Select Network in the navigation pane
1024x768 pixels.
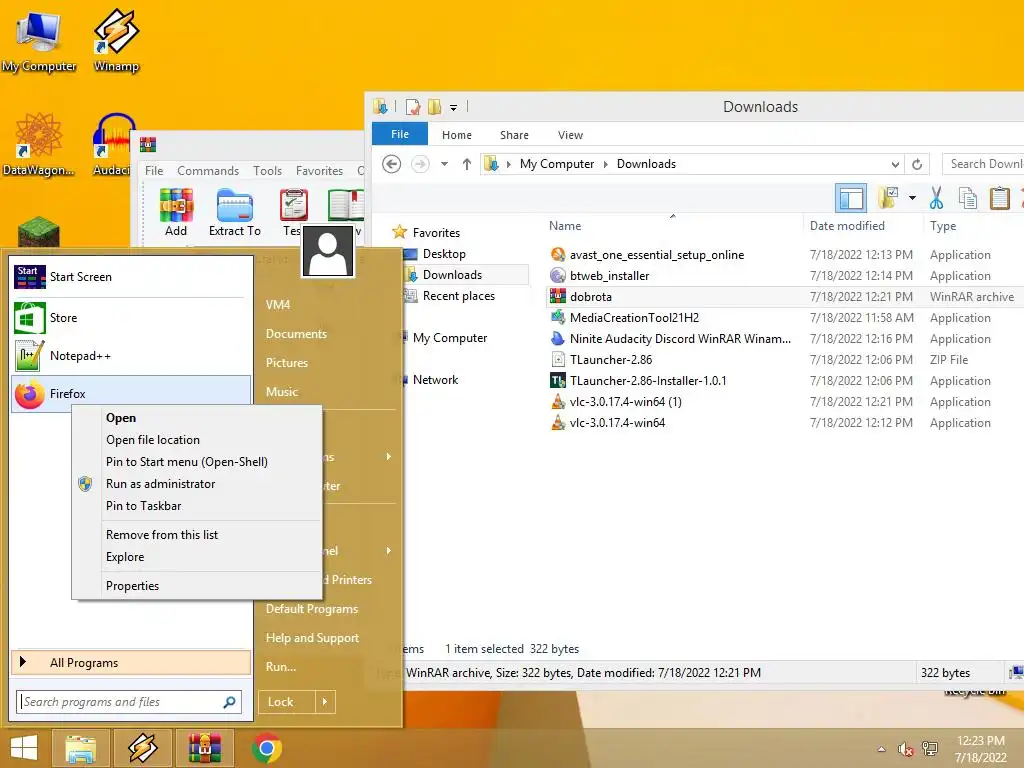(435, 379)
